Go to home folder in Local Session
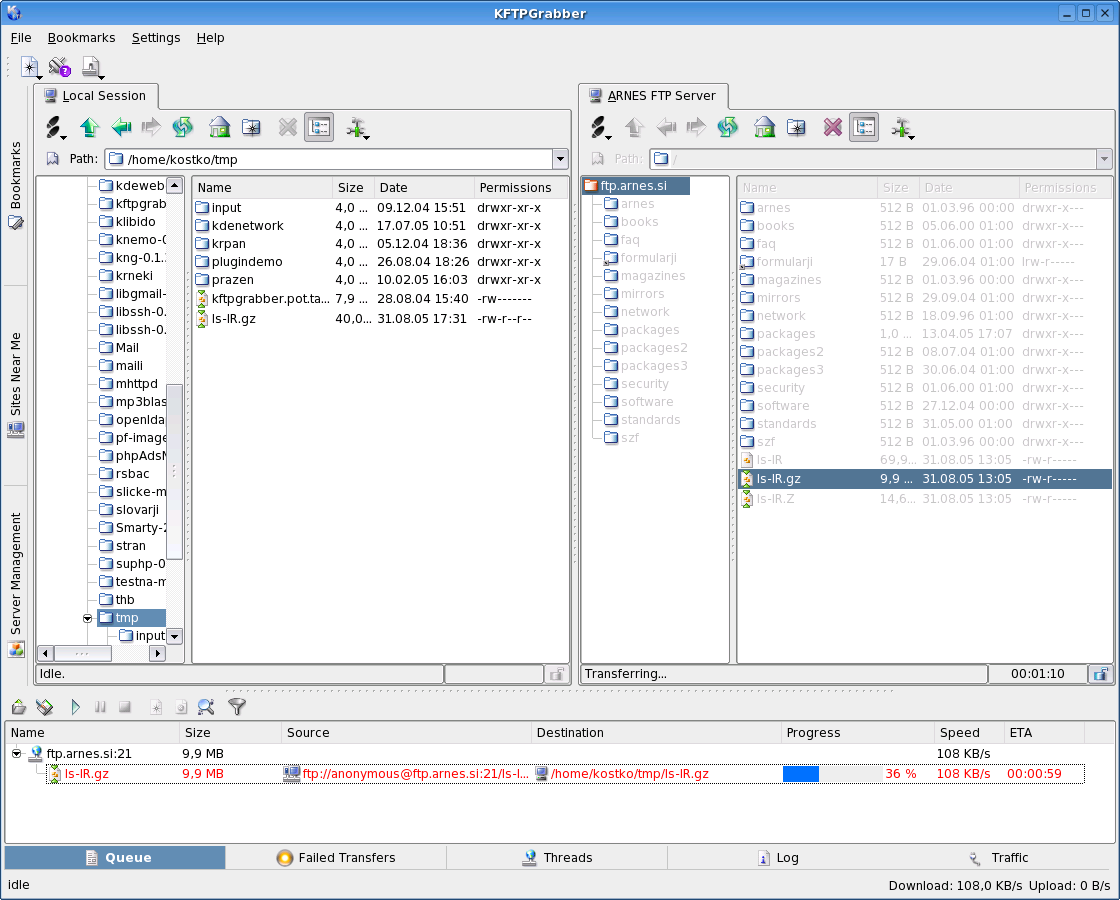Image resolution: width=1120 pixels, height=900 pixels. (219, 127)
